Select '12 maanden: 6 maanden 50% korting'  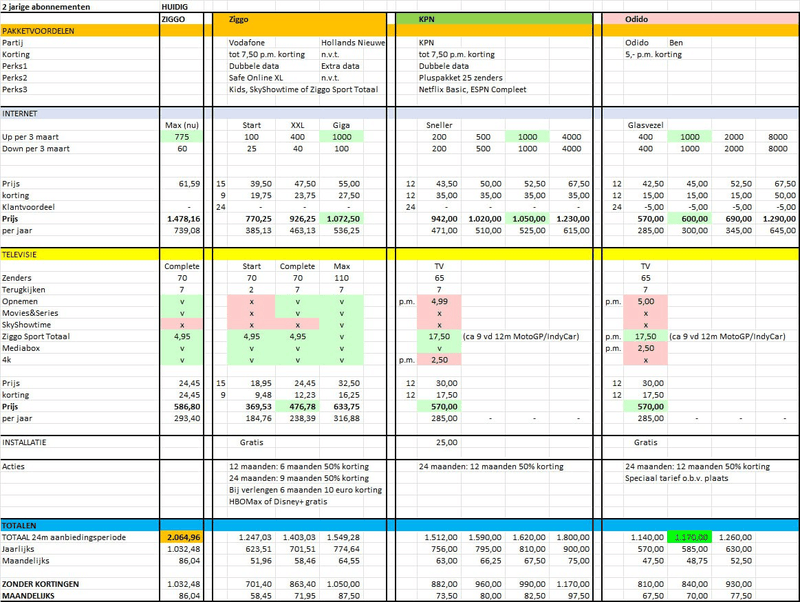tap(298, 466)
